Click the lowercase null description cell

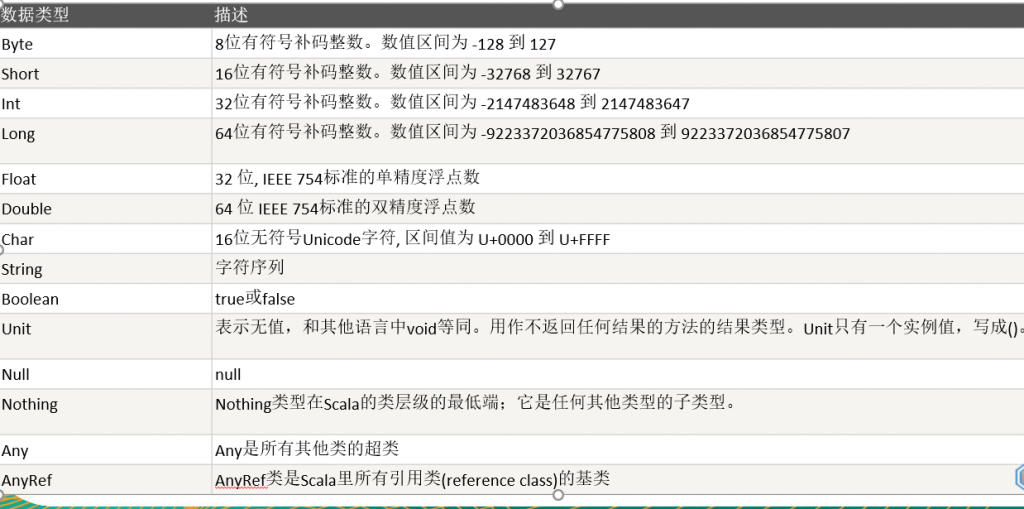[618, 374]
